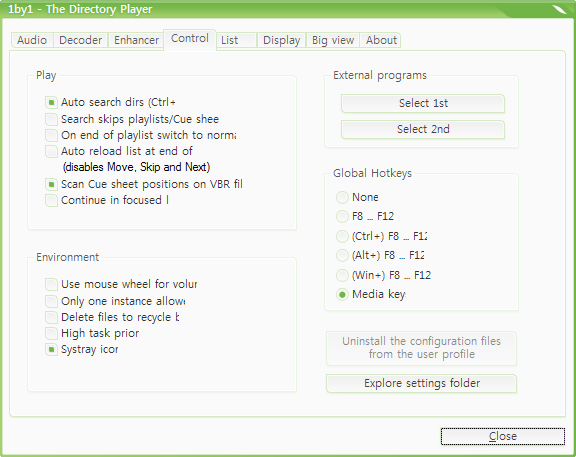
Task: Switch to the Audio tab
Action: click(x=32, y=40)
